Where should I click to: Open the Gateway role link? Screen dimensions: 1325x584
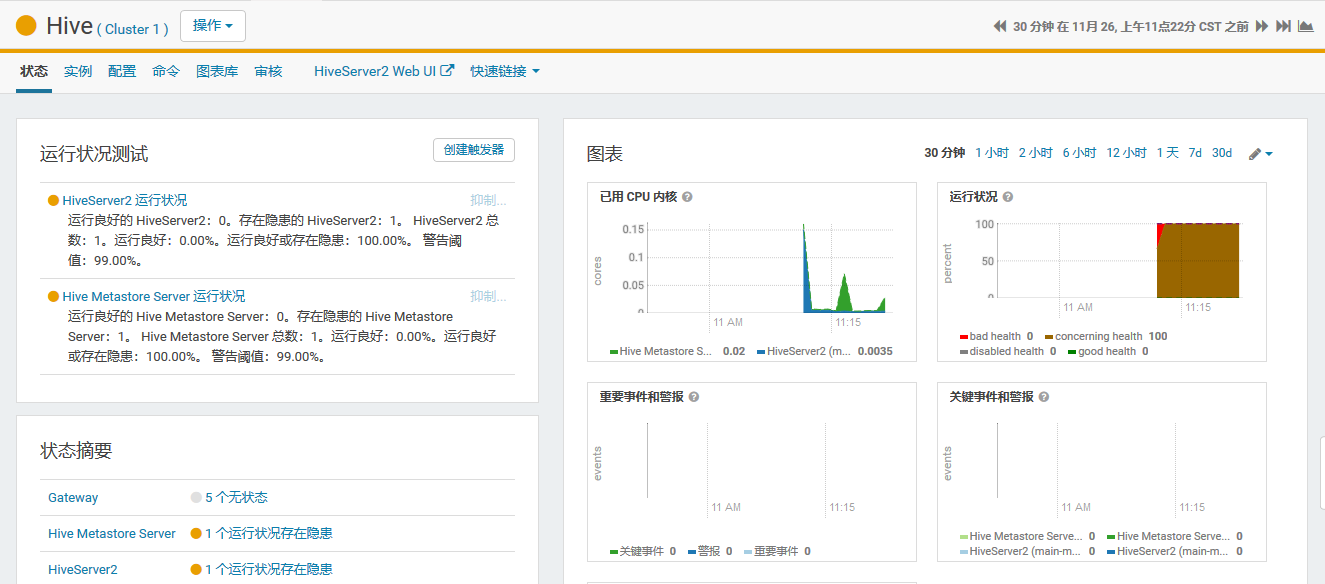(x=73, y=498)
